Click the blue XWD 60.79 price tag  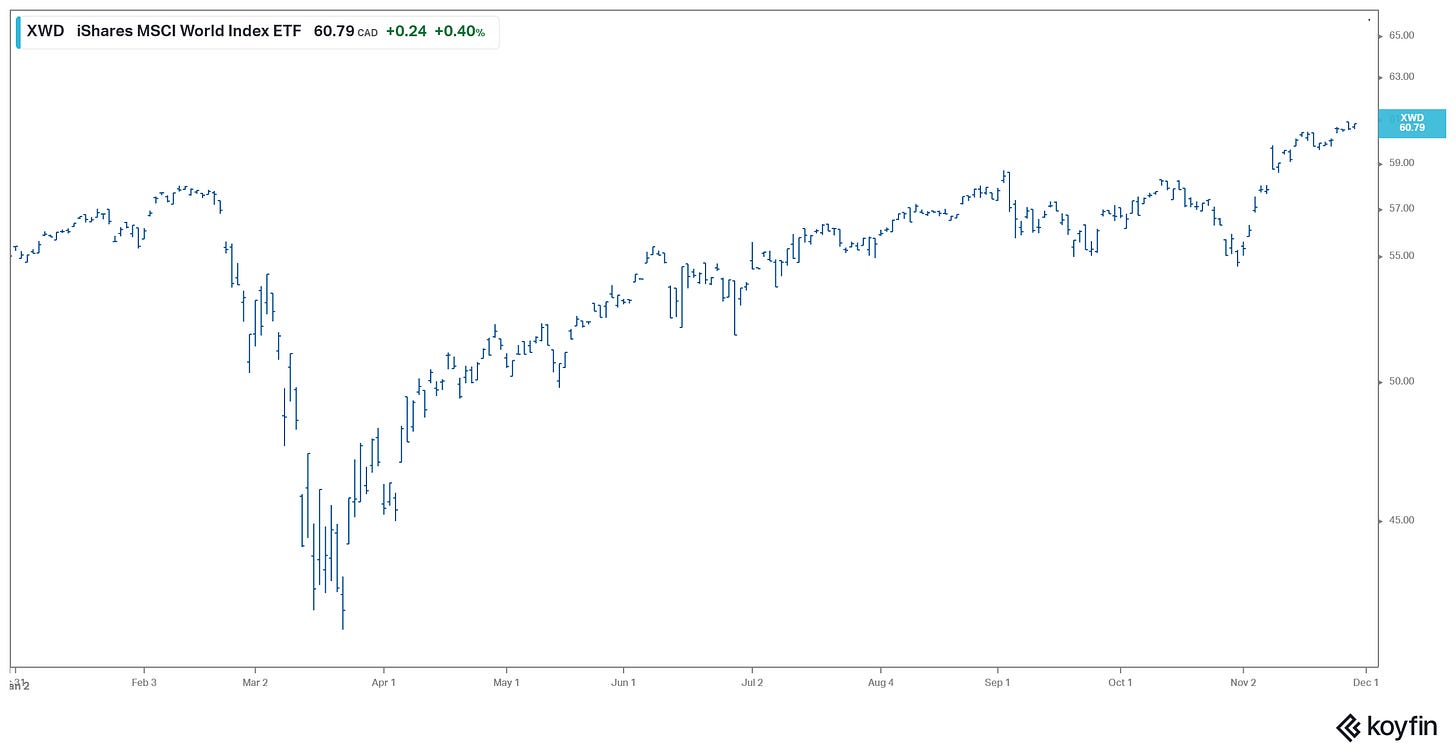(x=1411, y=123)
